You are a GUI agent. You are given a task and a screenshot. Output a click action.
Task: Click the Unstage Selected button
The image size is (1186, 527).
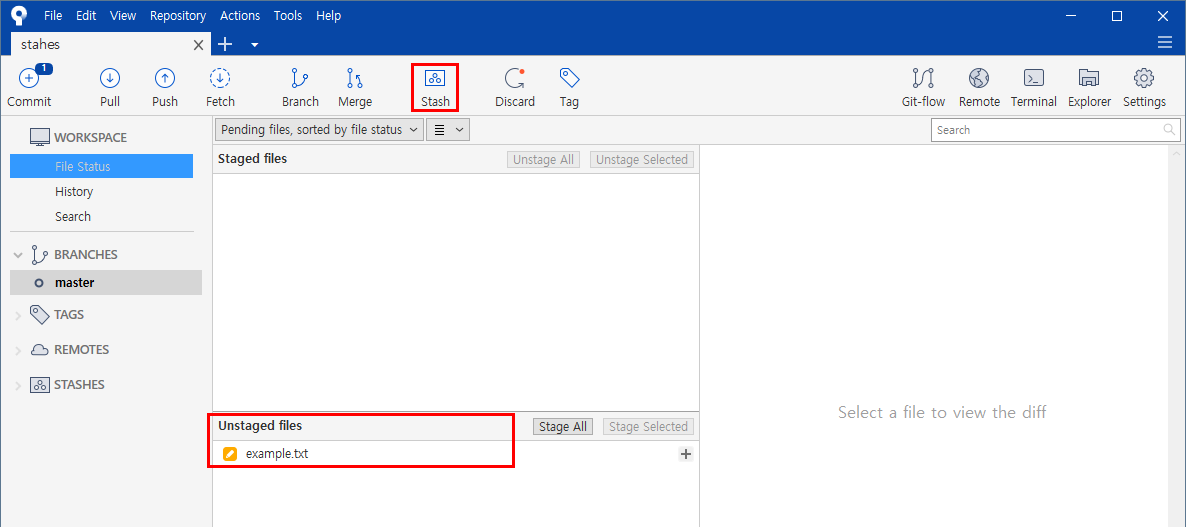tap(641, 160)
